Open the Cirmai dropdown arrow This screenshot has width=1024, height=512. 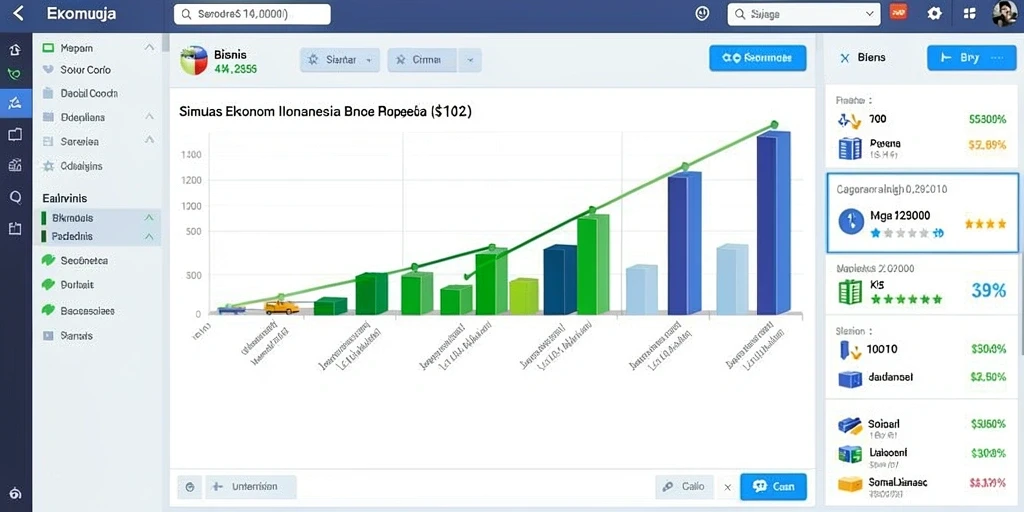[x=470, y=60]
